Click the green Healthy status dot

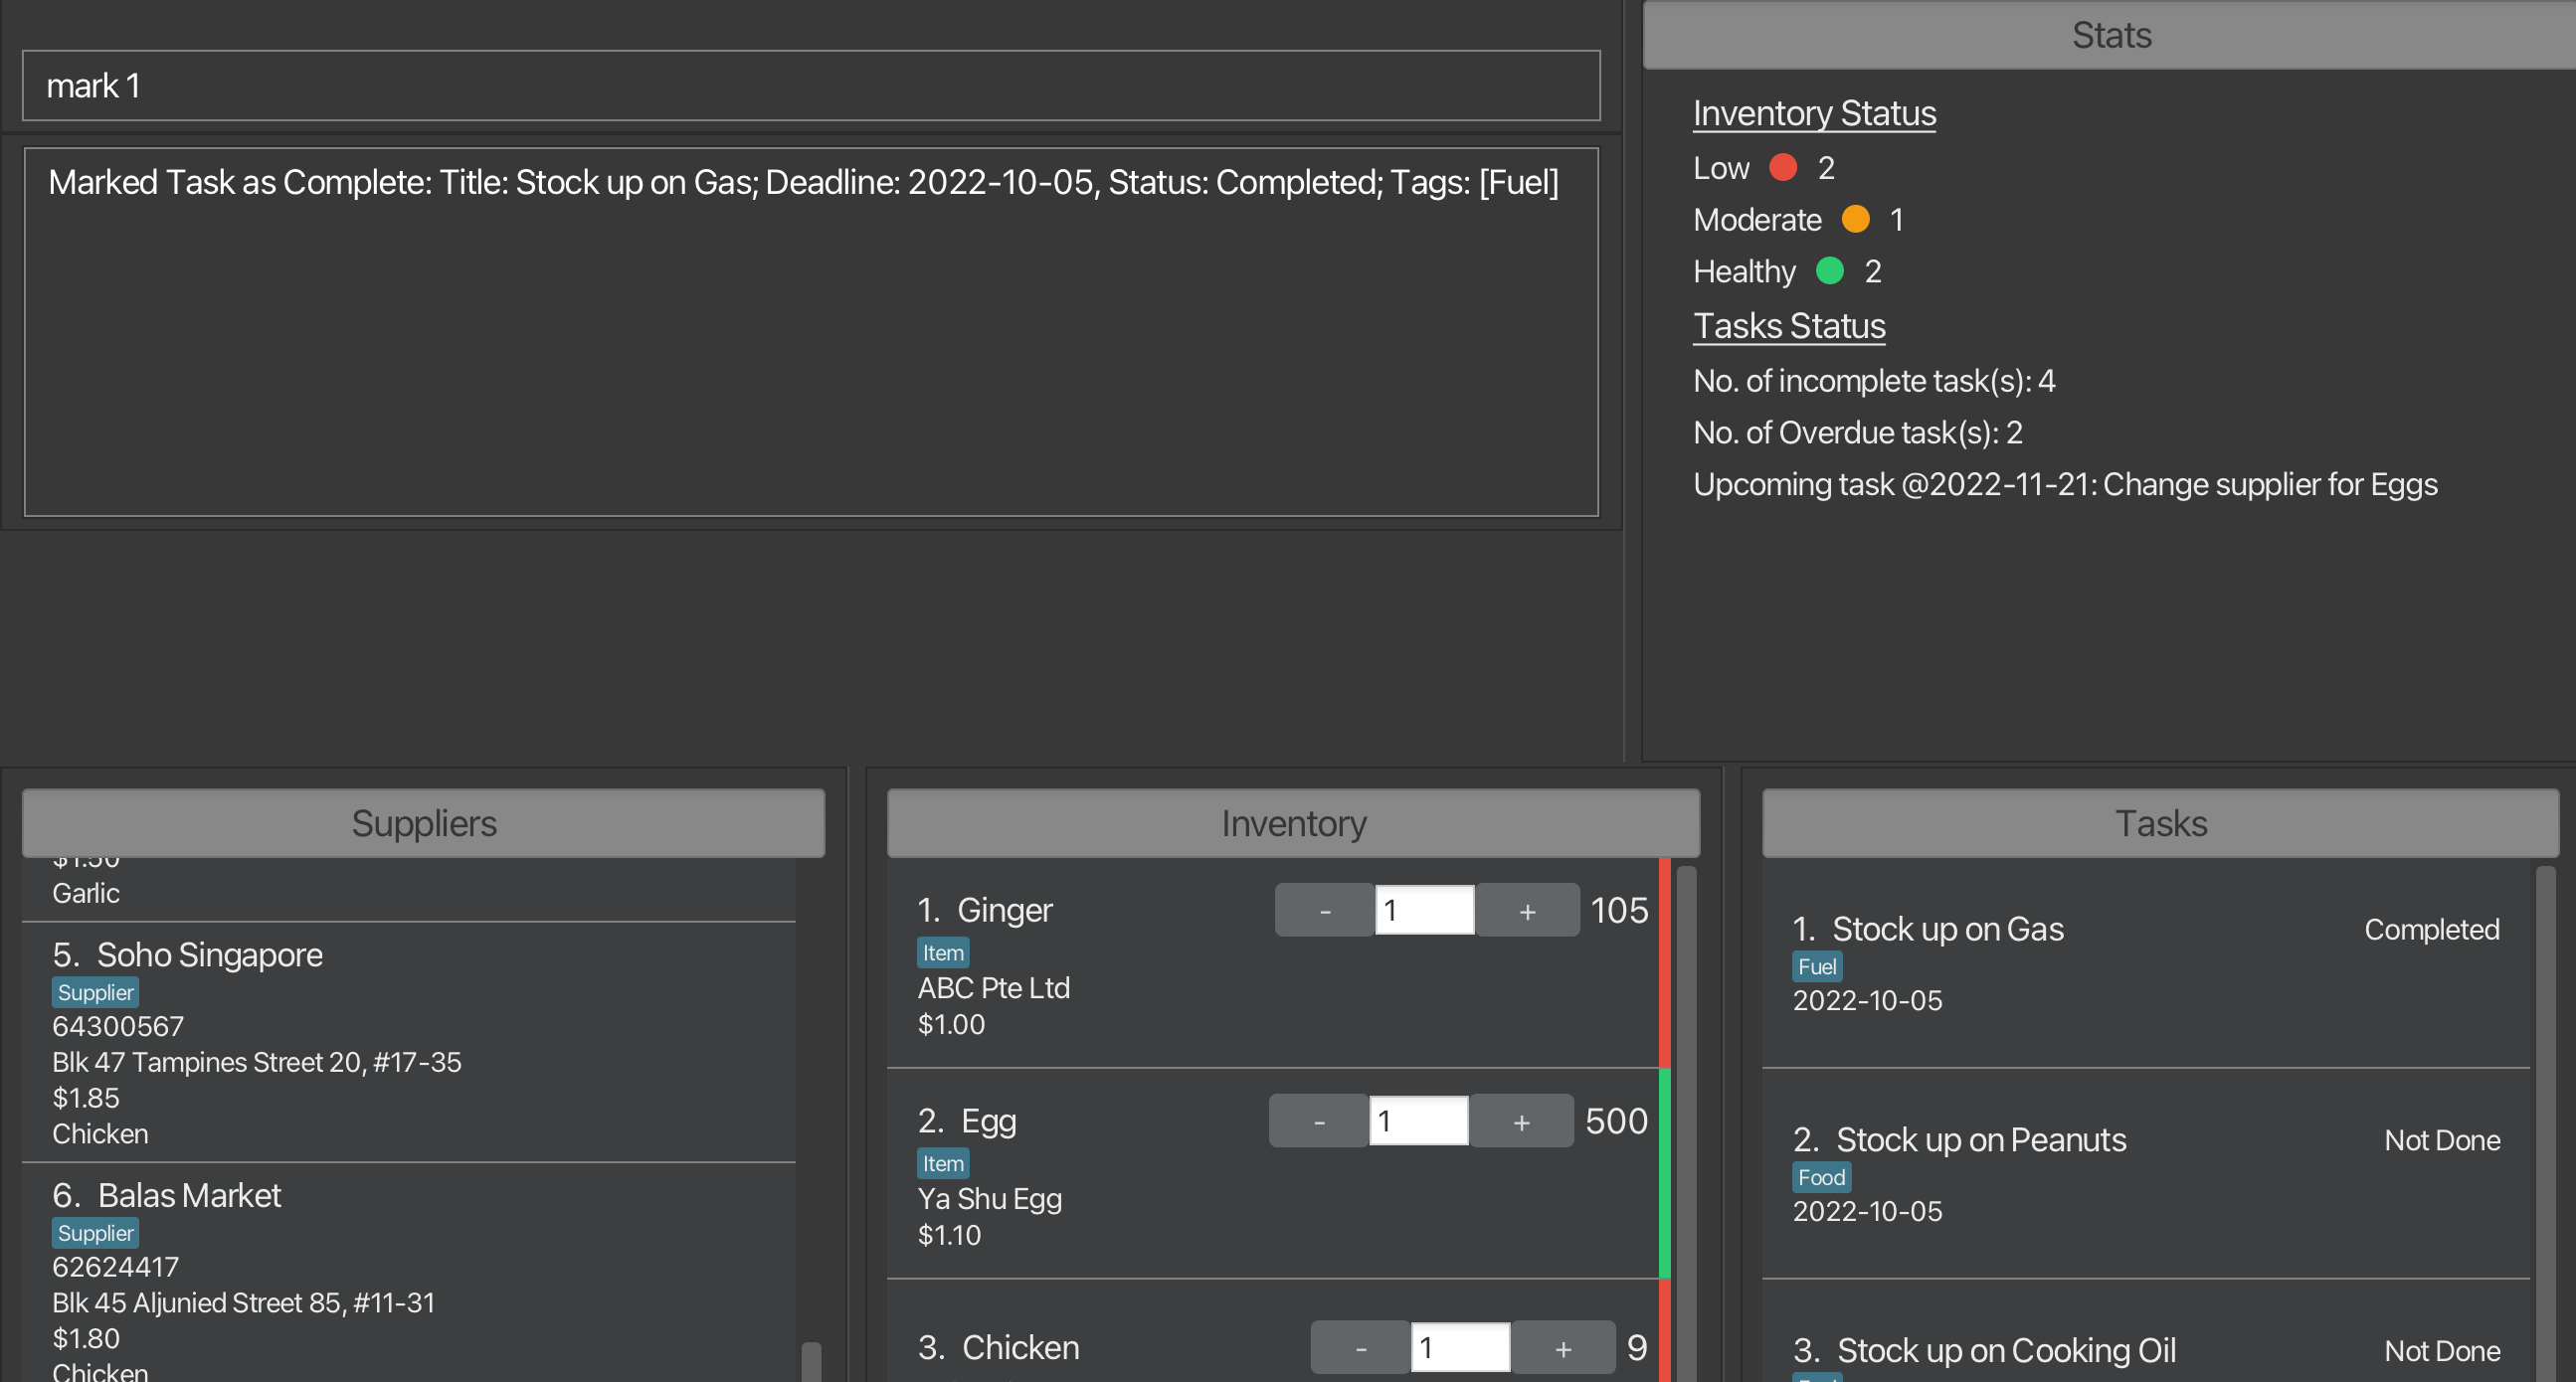pyautogui.click(x=1829, y=271)
